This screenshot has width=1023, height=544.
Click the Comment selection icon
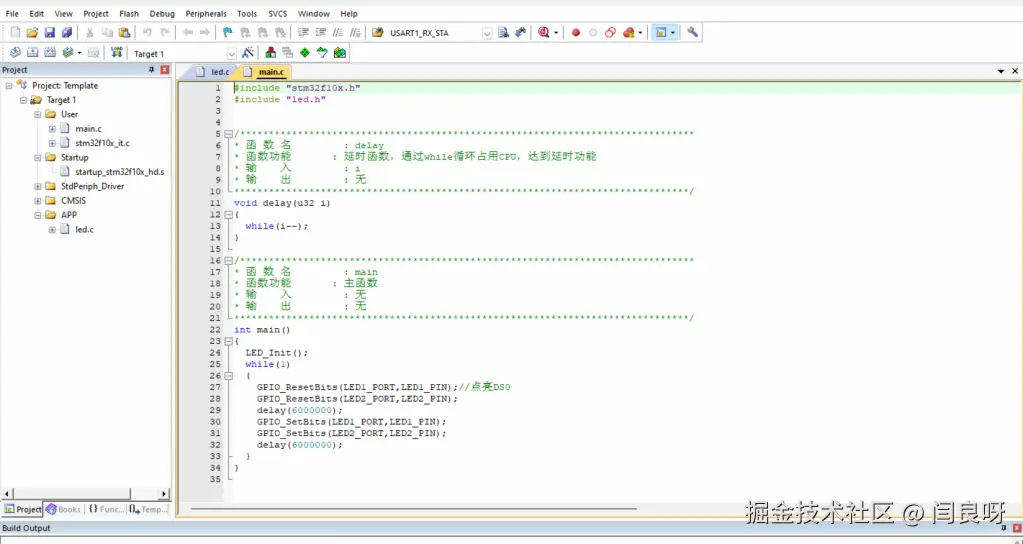(338, 32)
